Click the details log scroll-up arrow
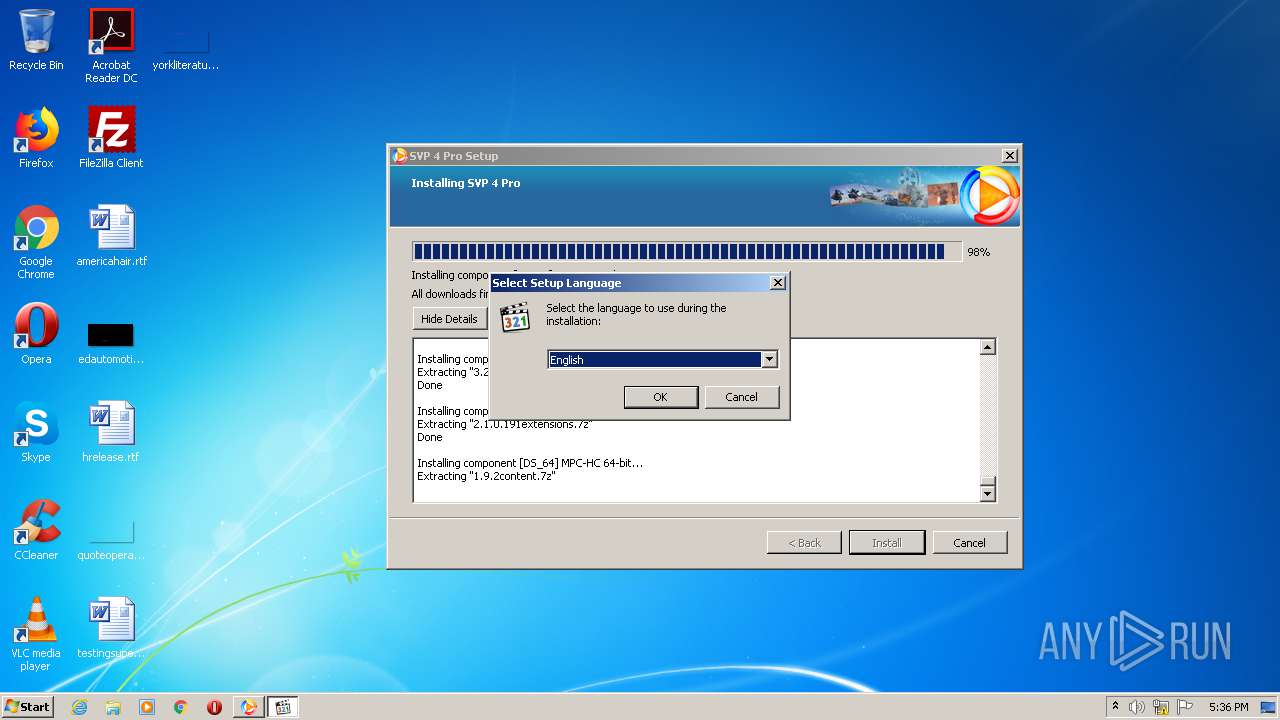 [x=988, y=347]
